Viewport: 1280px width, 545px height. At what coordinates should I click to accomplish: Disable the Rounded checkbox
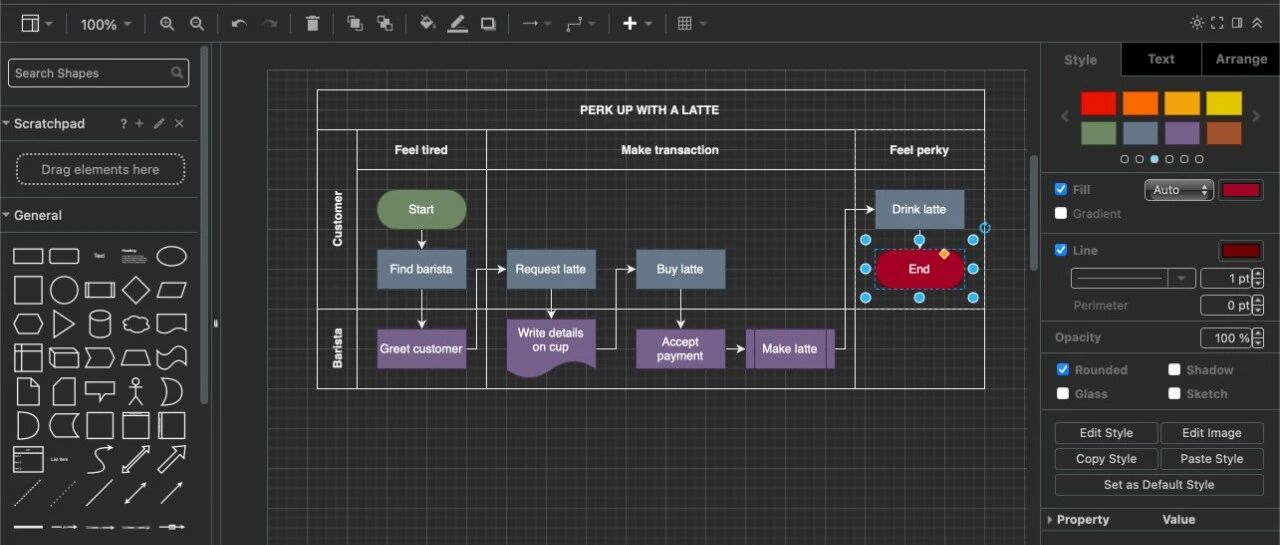click(1063, 369)
